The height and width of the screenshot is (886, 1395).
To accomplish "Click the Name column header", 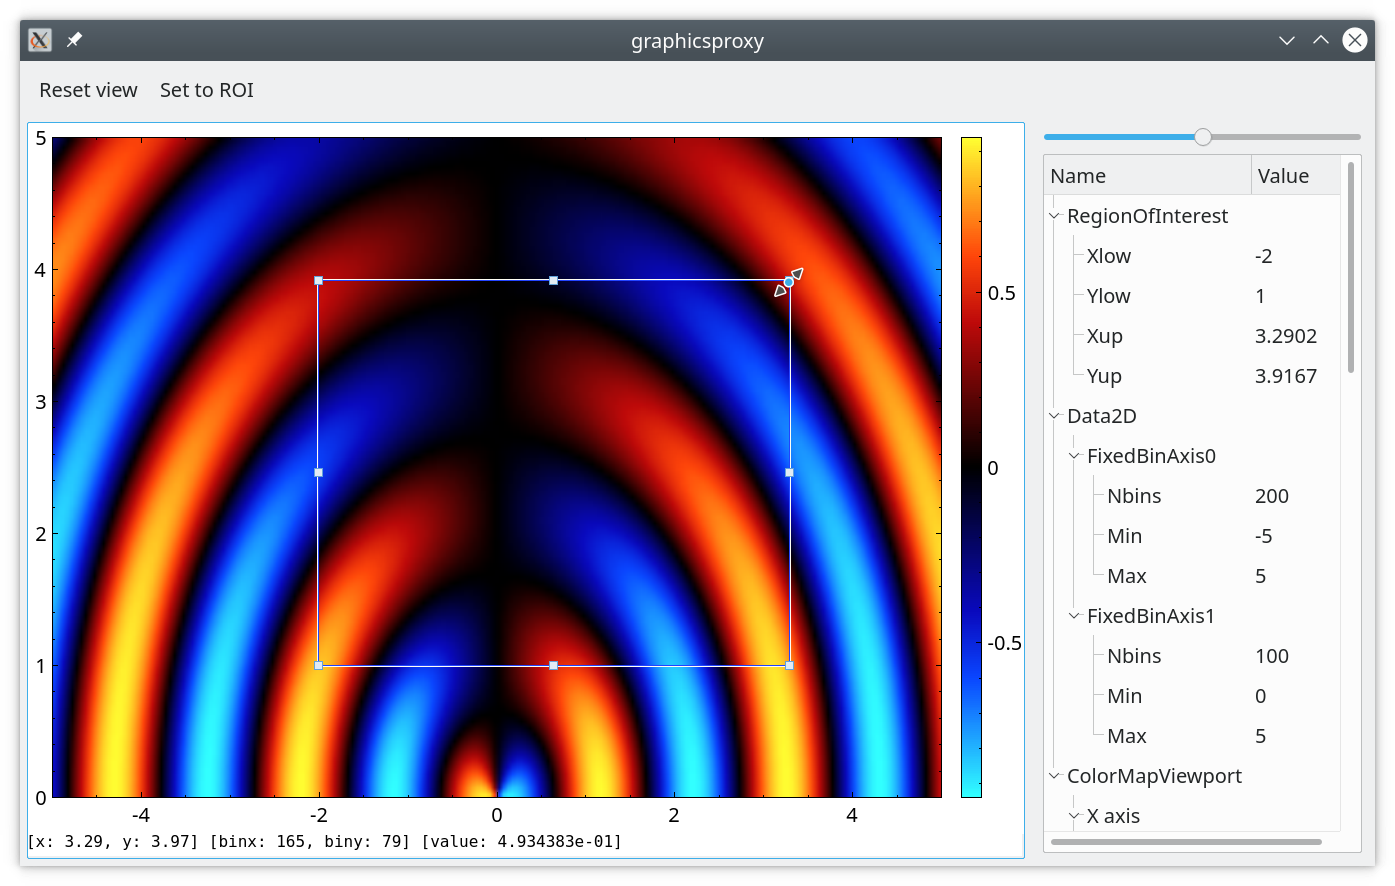I will 1147,176.
